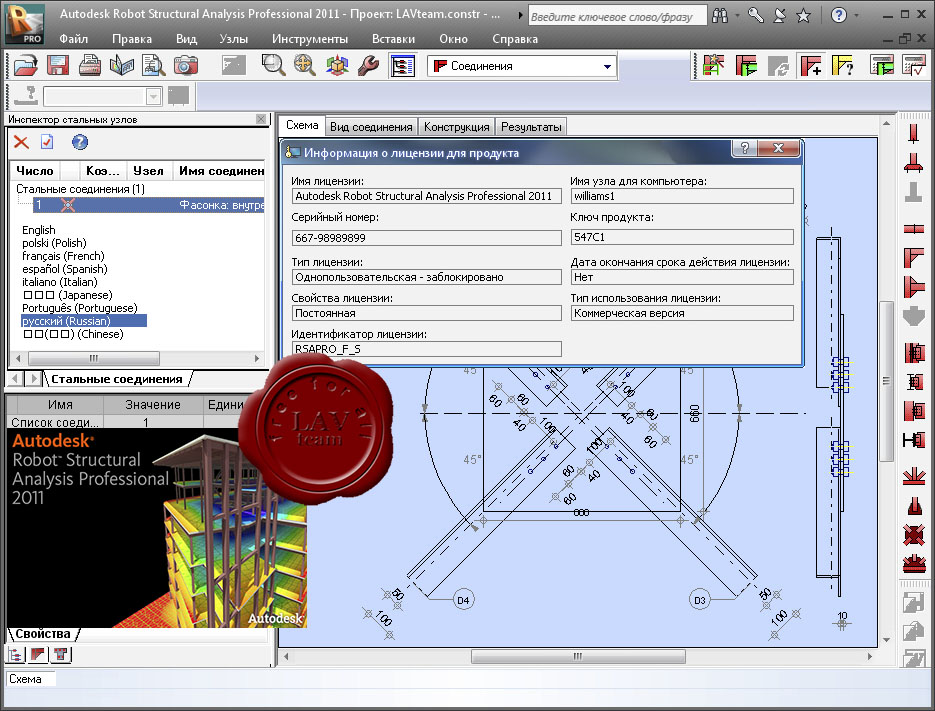Click the binoculars search icon in title bar
935x711 pixels.
pyautogui.click(x=720, y=16)
